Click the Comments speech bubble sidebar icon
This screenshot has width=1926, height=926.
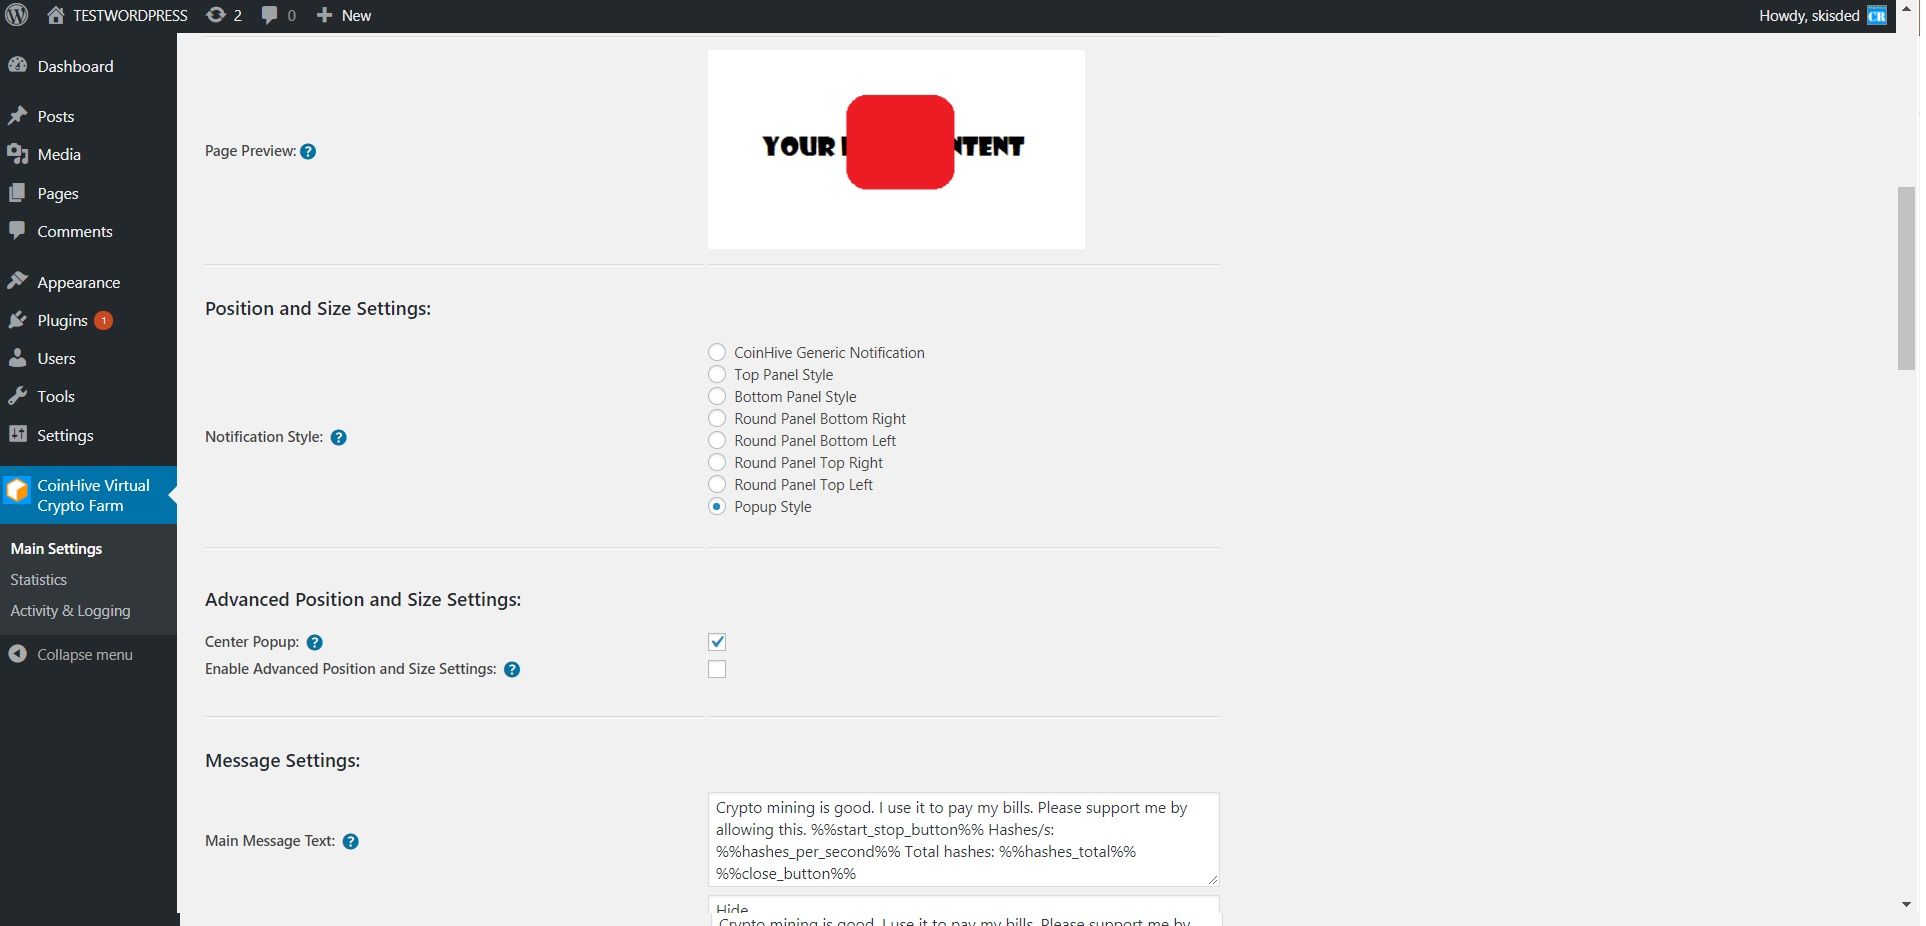tap(17, 230)
